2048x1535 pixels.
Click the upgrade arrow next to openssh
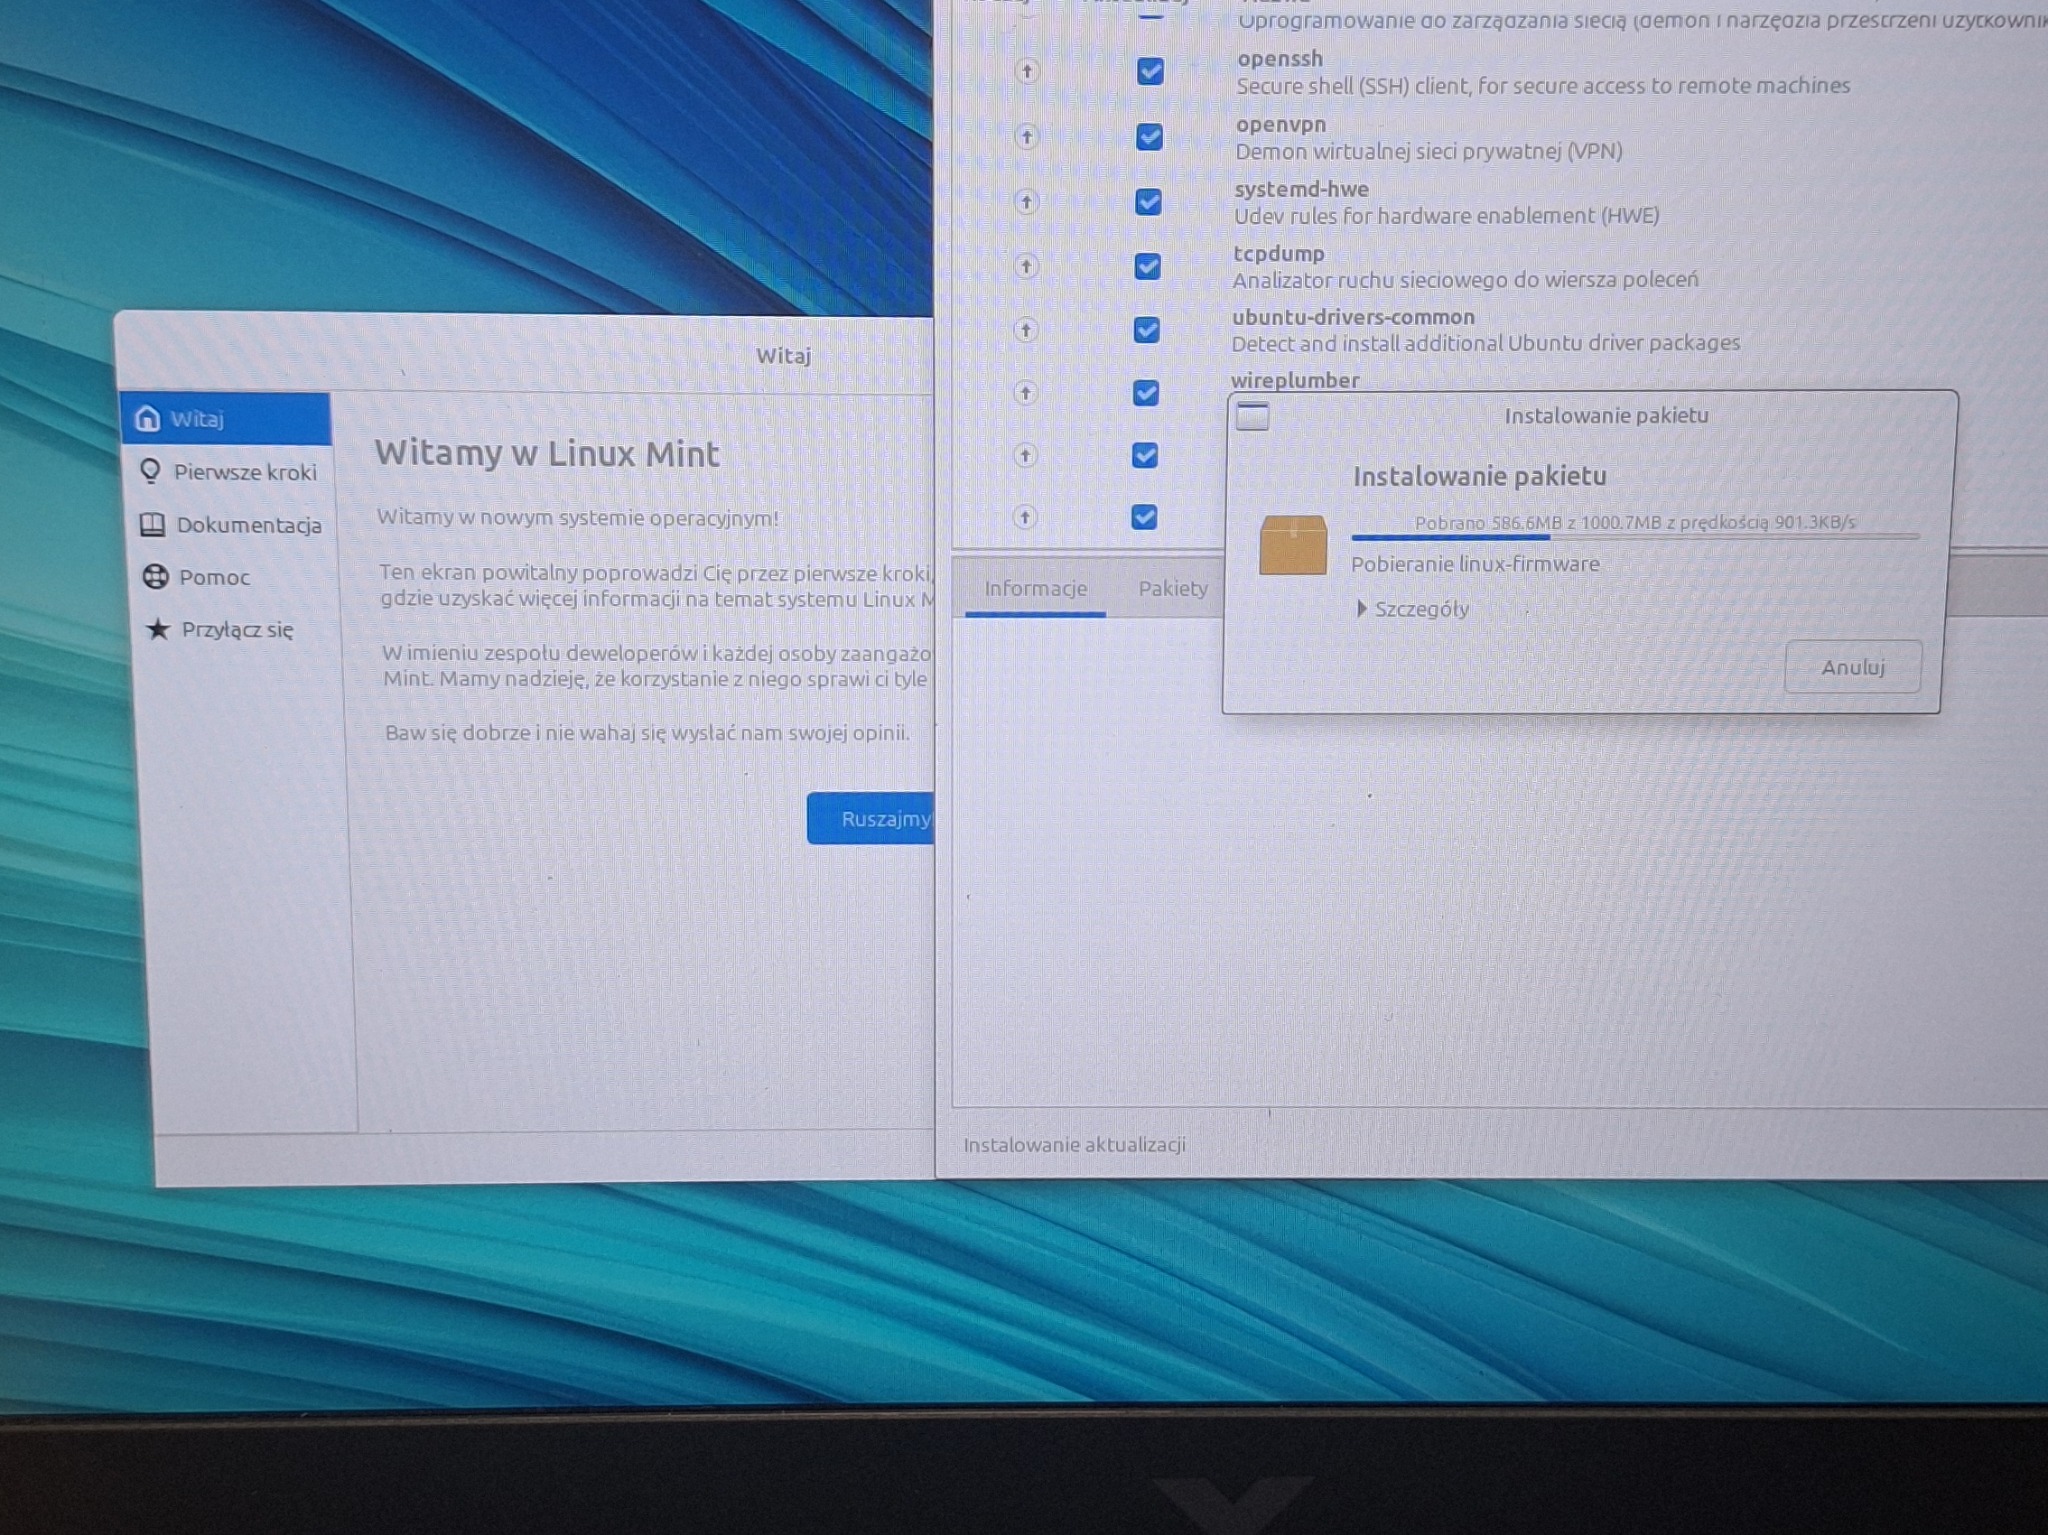(x=1026, y=73)
